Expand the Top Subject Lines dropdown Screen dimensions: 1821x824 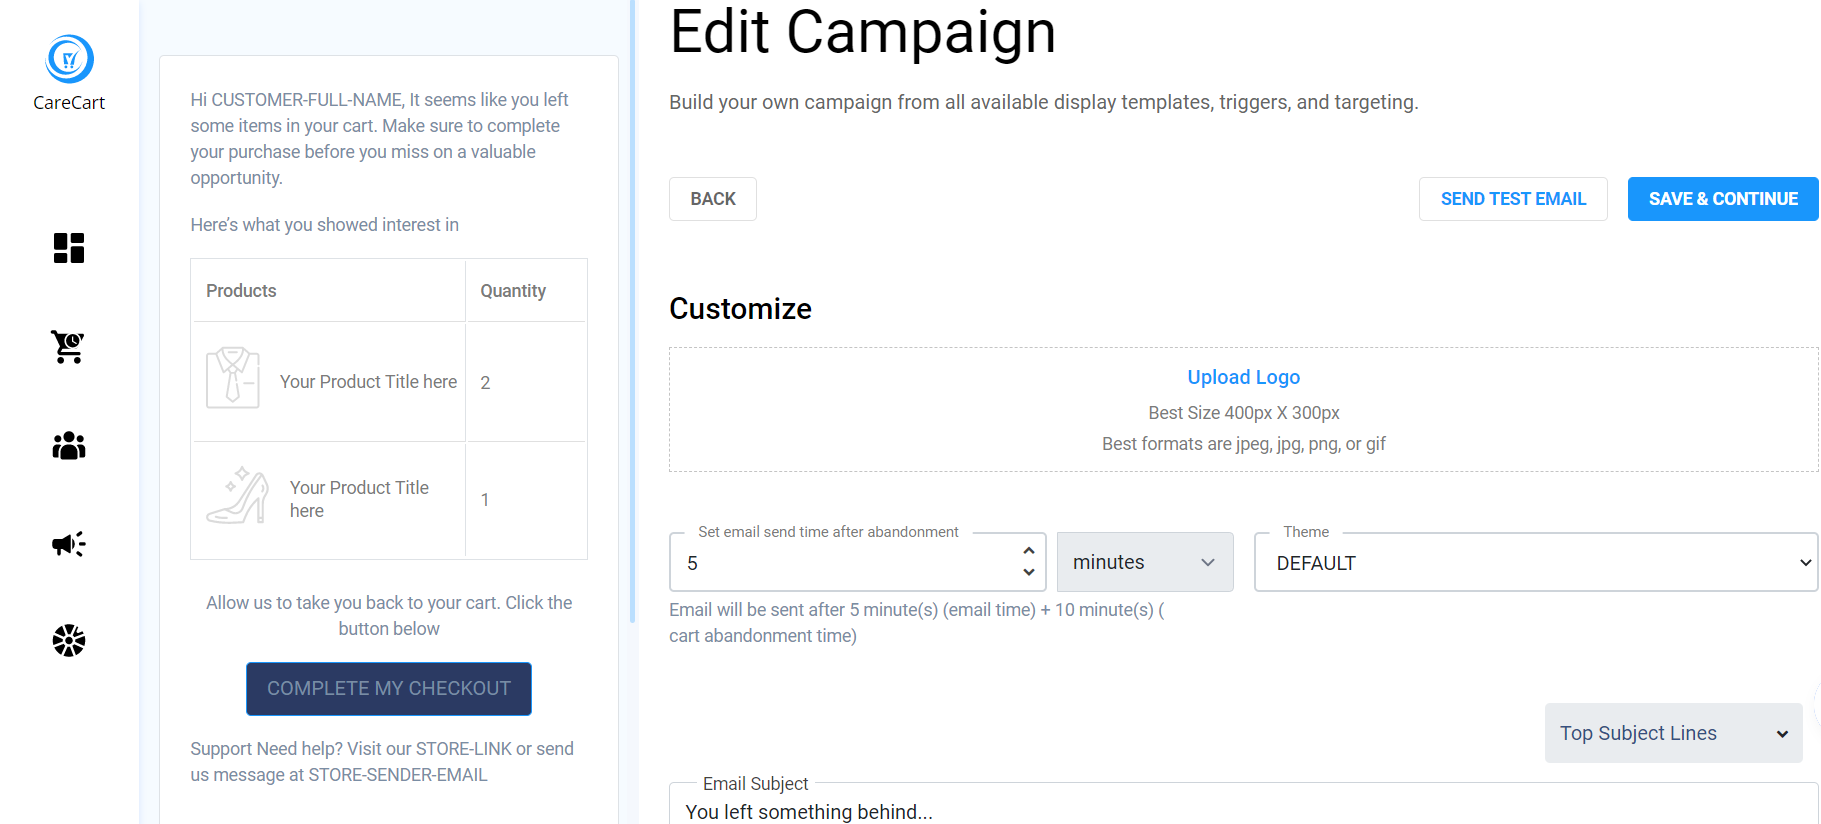click(x=1674, y=733)
